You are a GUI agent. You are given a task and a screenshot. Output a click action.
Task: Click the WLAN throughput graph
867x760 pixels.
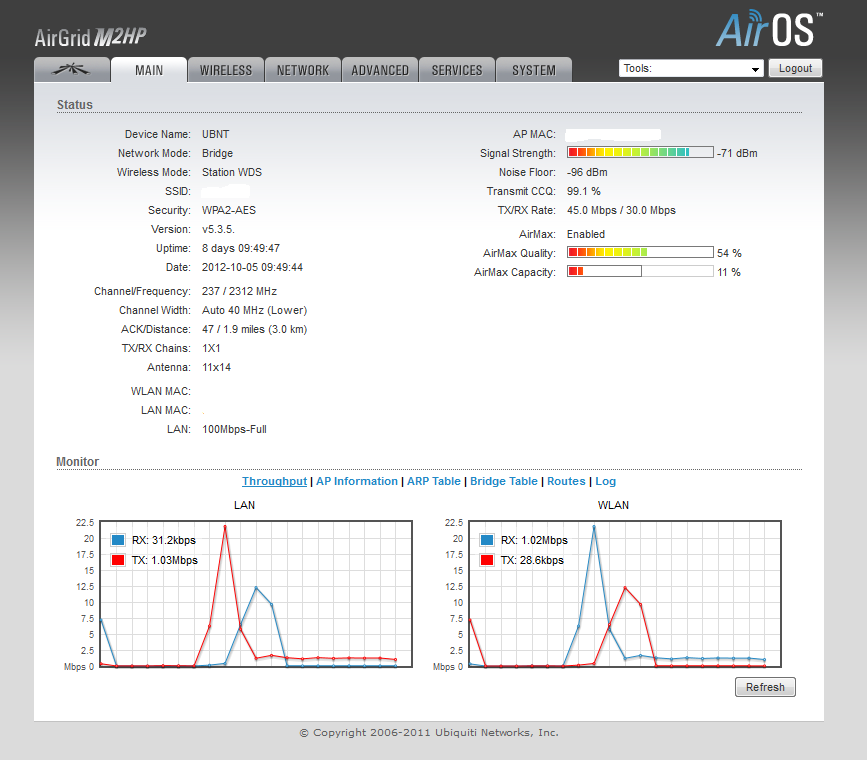click(x=625, y=594)
